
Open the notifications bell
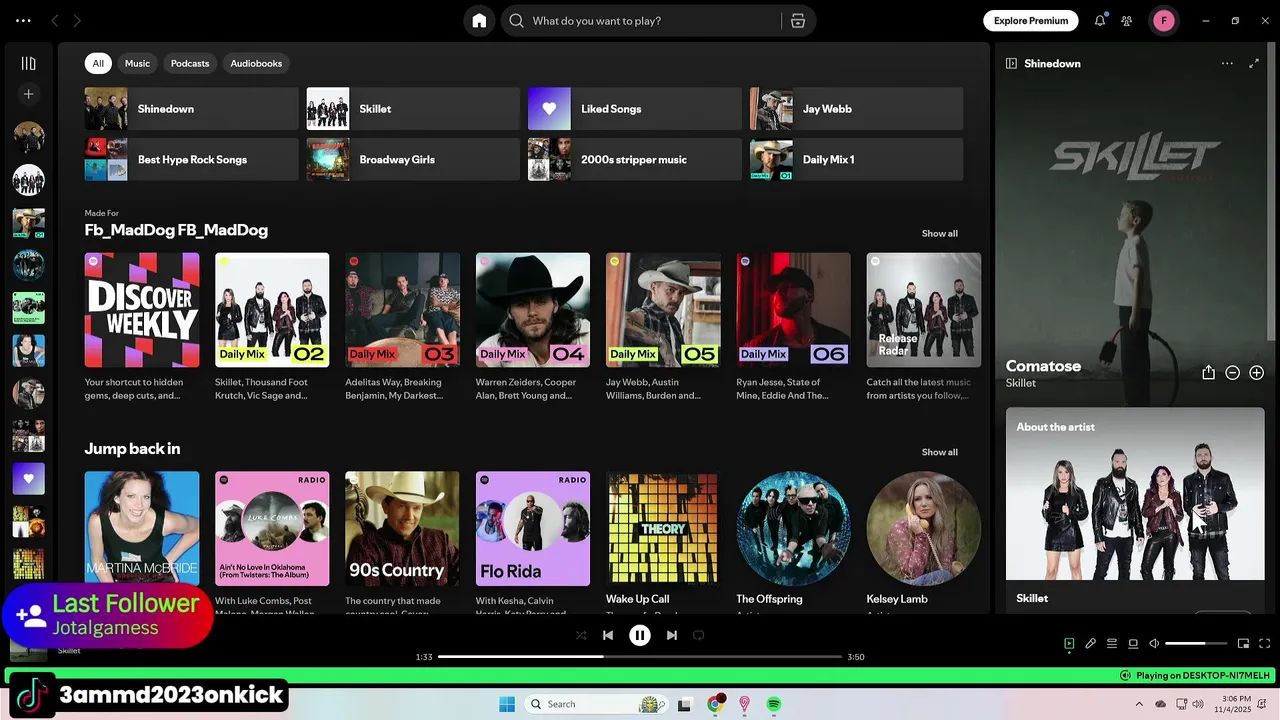coord(1100,20)
